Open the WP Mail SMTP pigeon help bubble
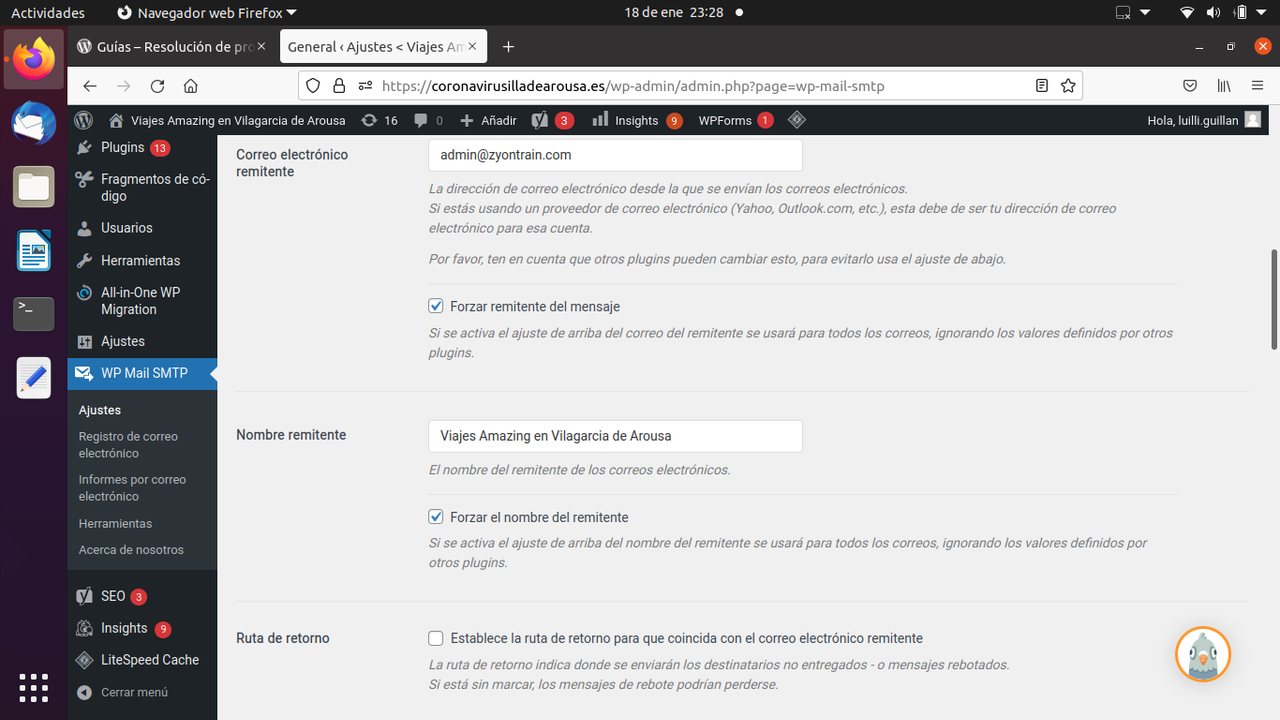This screenshot has height=720, width=1280. pos(1202,655)
